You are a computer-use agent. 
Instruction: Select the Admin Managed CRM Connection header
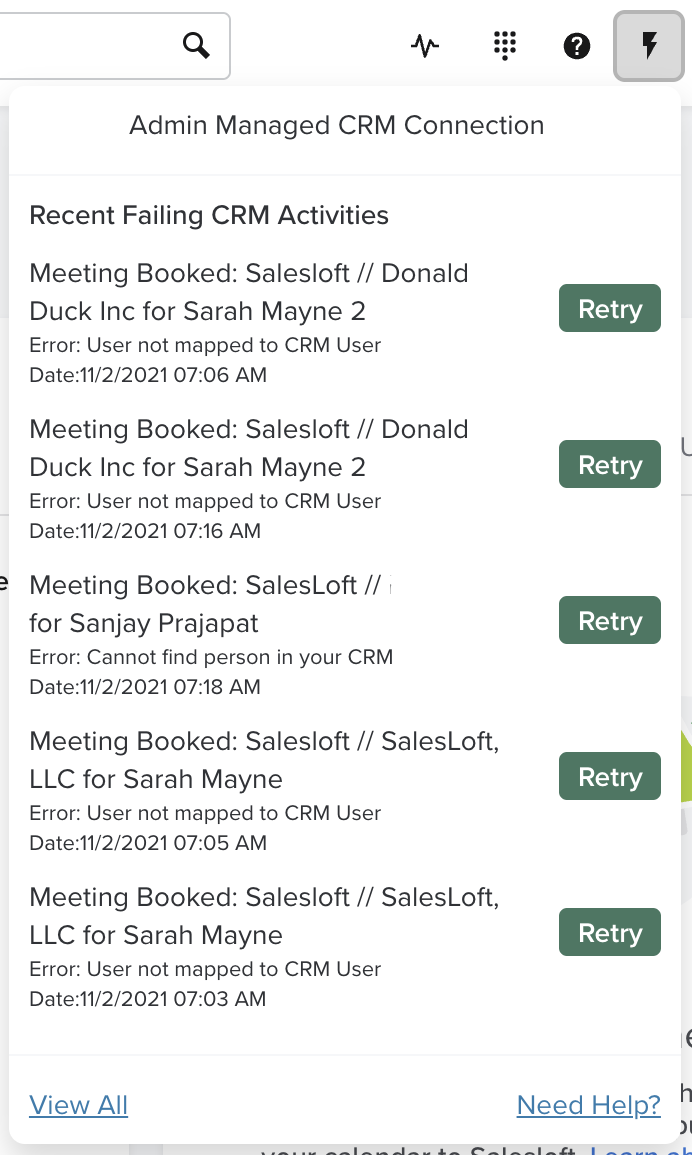pyautogui.click(x=336, y=125)
